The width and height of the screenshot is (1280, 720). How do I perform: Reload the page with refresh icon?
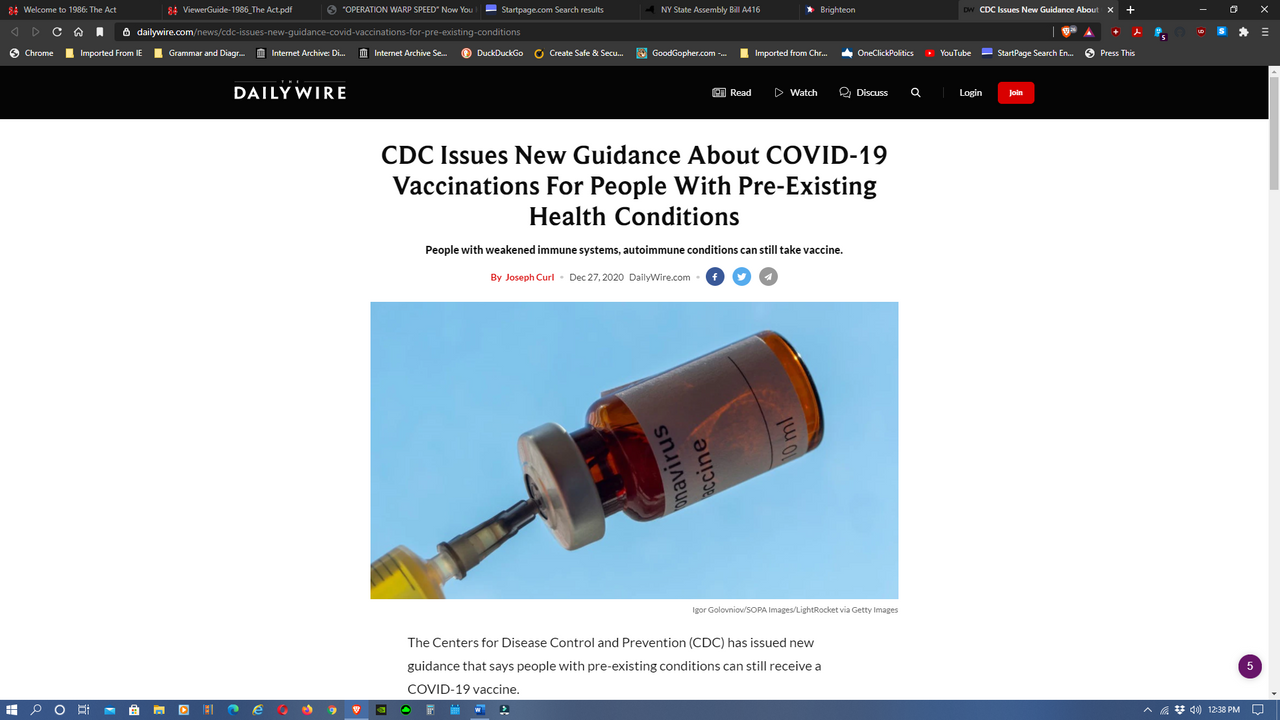(x=57, y=32)
